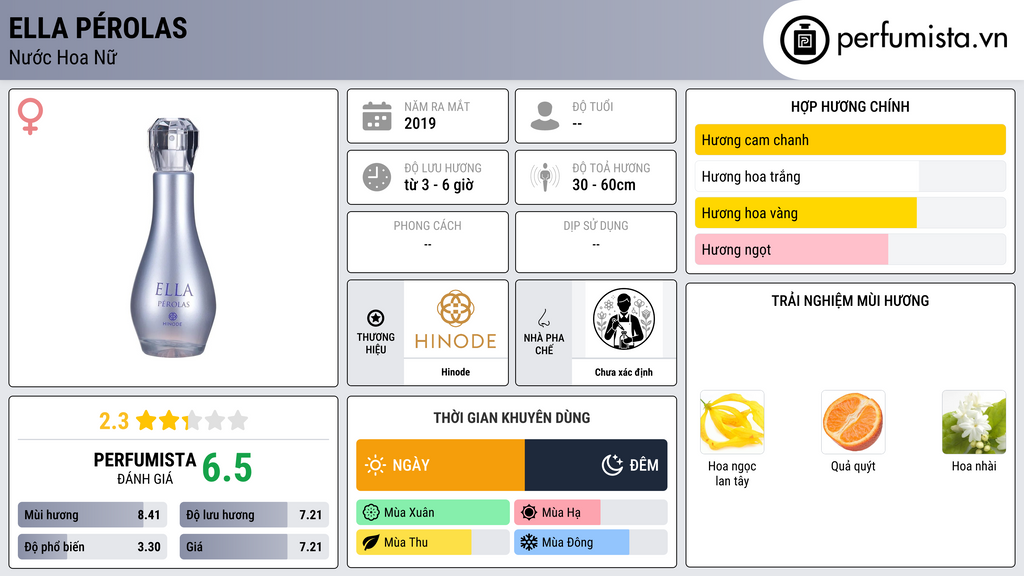Click the Ella Pérolas bottle product image
Image resolution: width=1024 pixels, height=576 pixels.
coord(173,238)
